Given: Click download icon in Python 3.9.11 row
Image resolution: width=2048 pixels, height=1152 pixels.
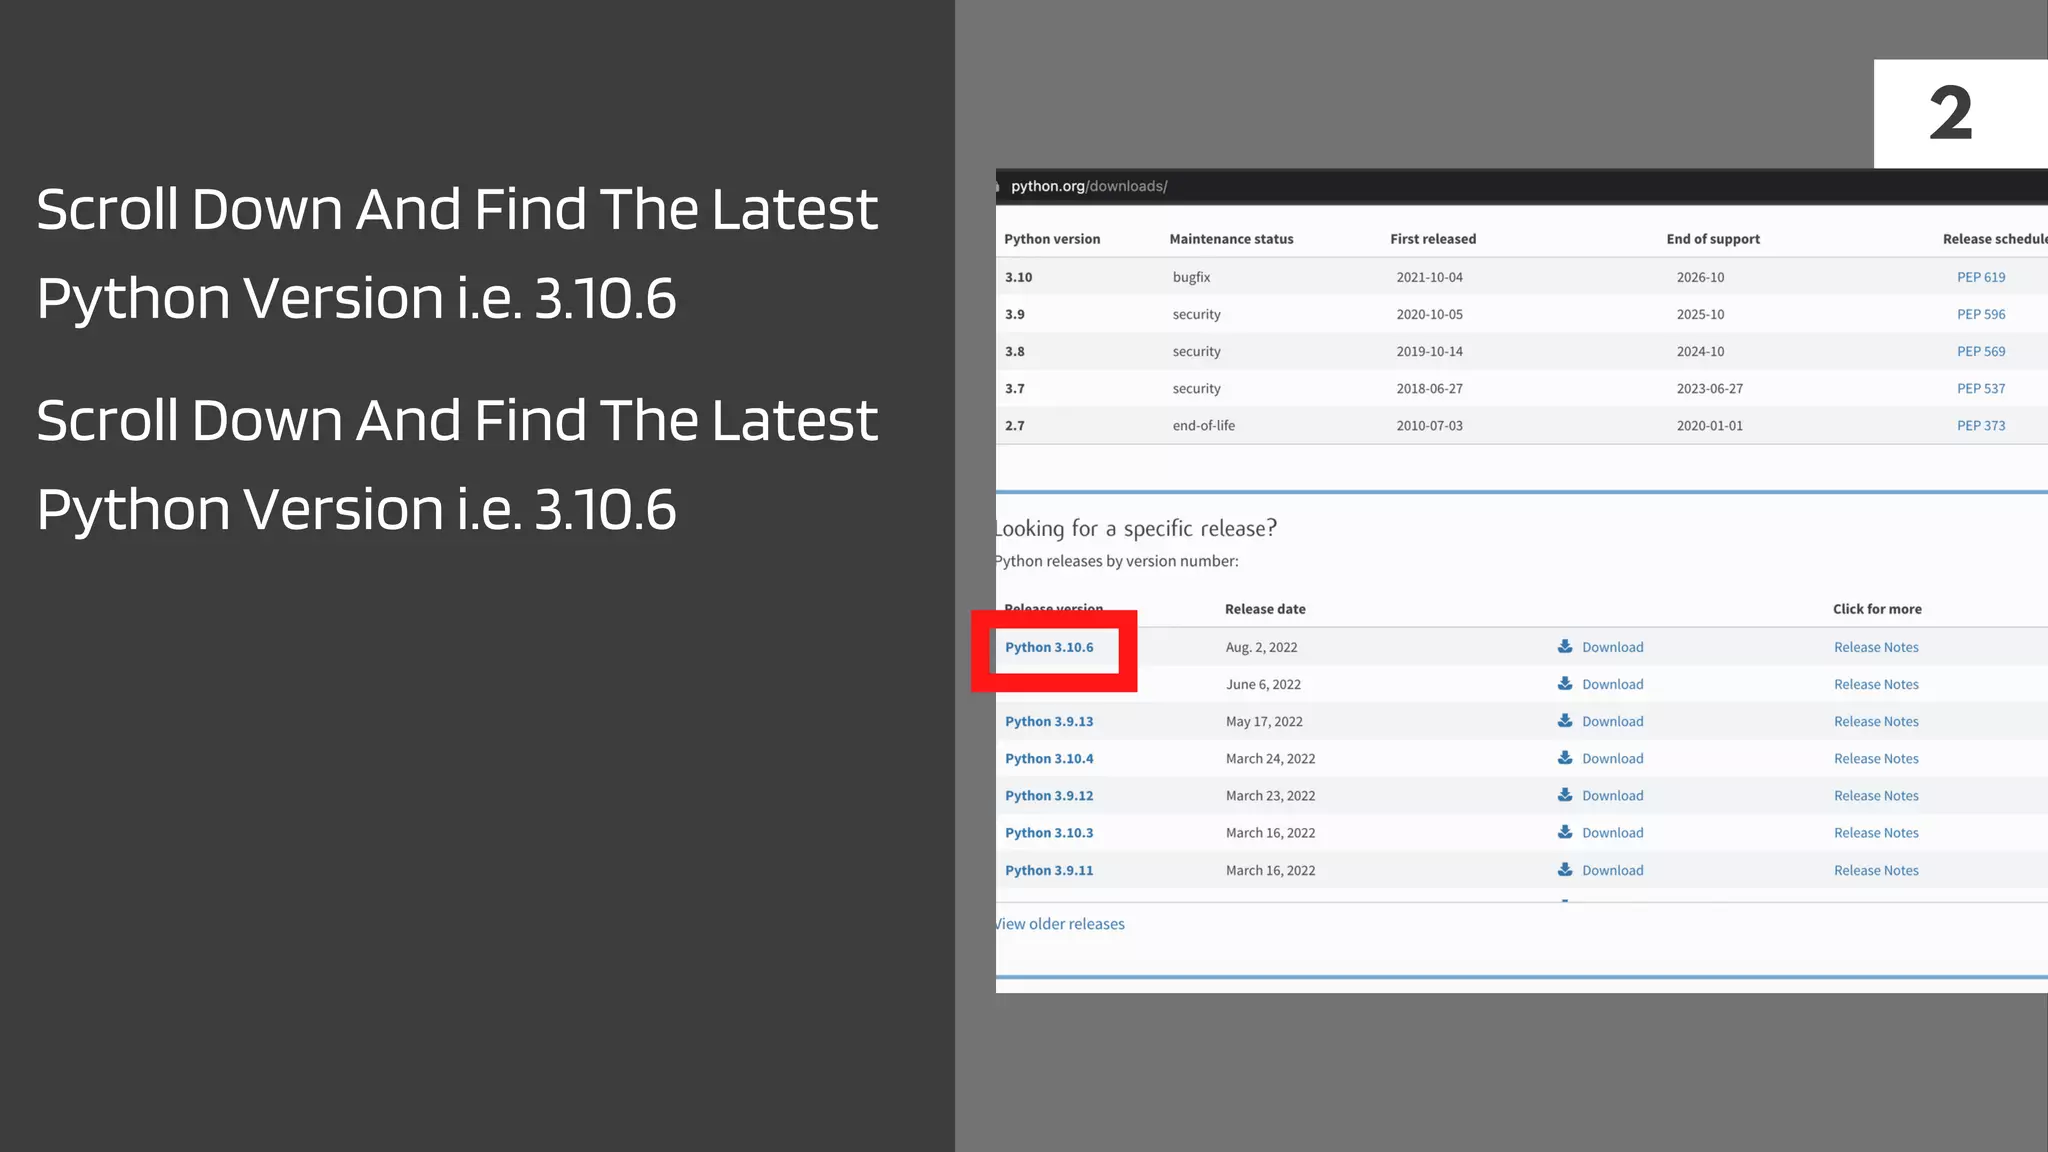Looking at the screenshot, I should [x=1565, y=870].
